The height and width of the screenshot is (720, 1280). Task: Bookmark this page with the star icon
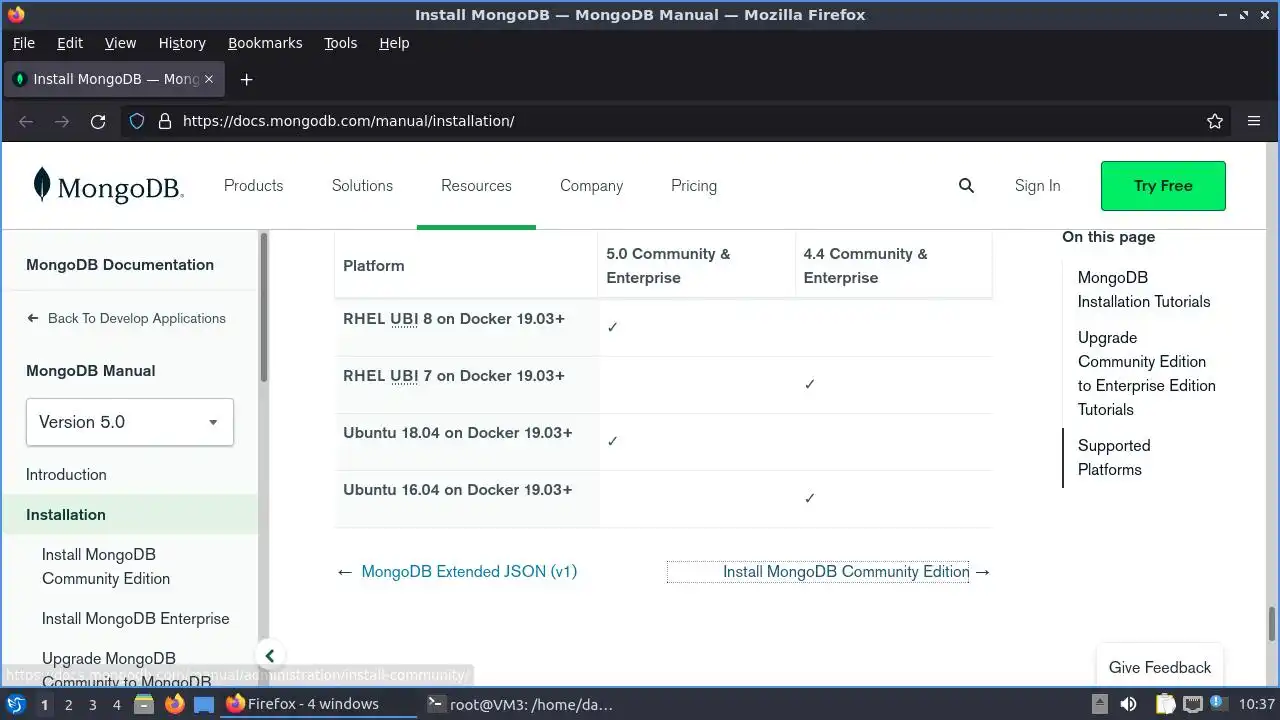pos(1215,121)
